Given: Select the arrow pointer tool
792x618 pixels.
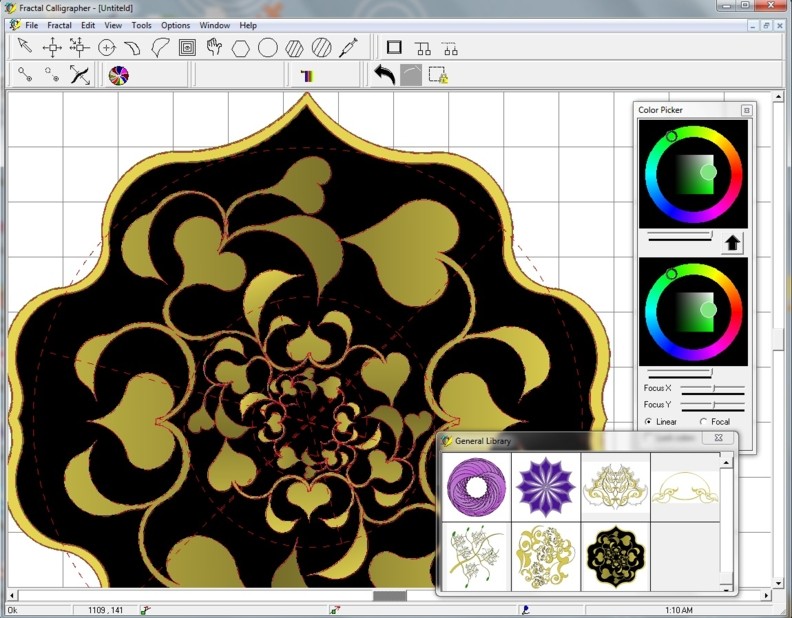Looking at the screenshot, I should click(x=24, y=47).
